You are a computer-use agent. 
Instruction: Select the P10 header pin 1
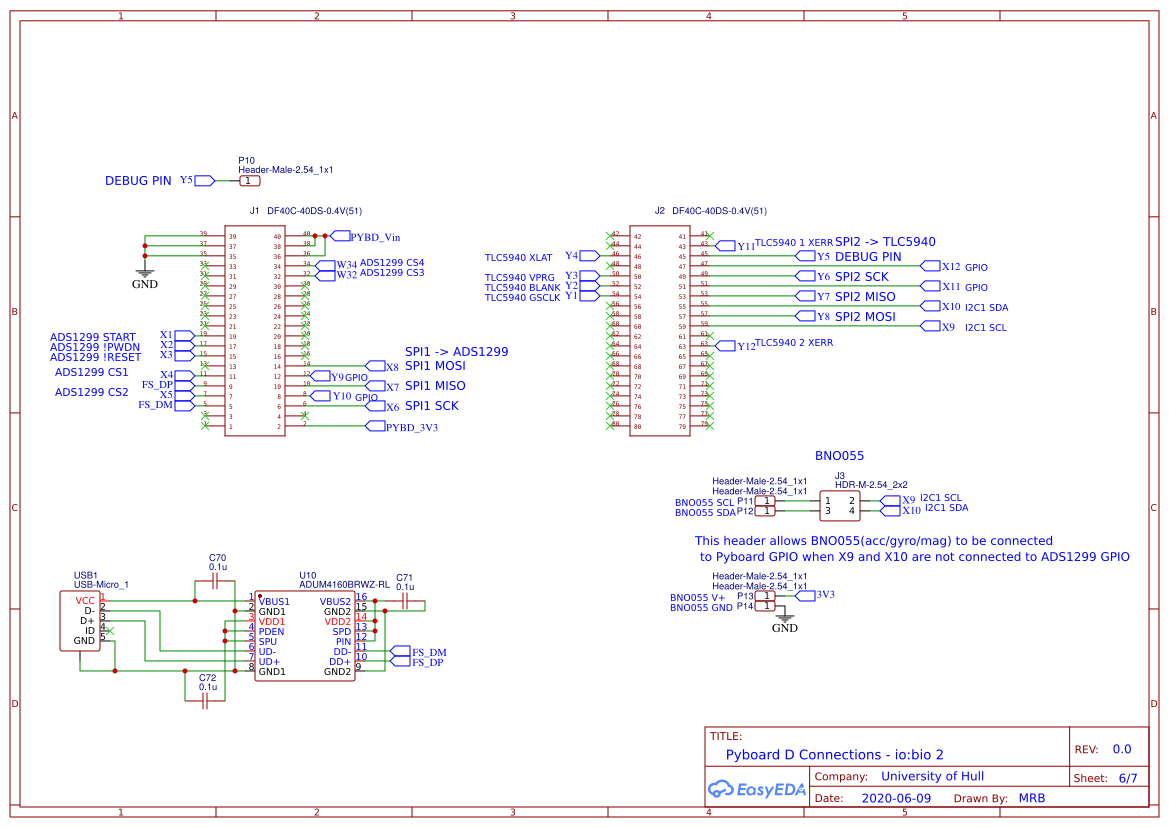[245, 181]
